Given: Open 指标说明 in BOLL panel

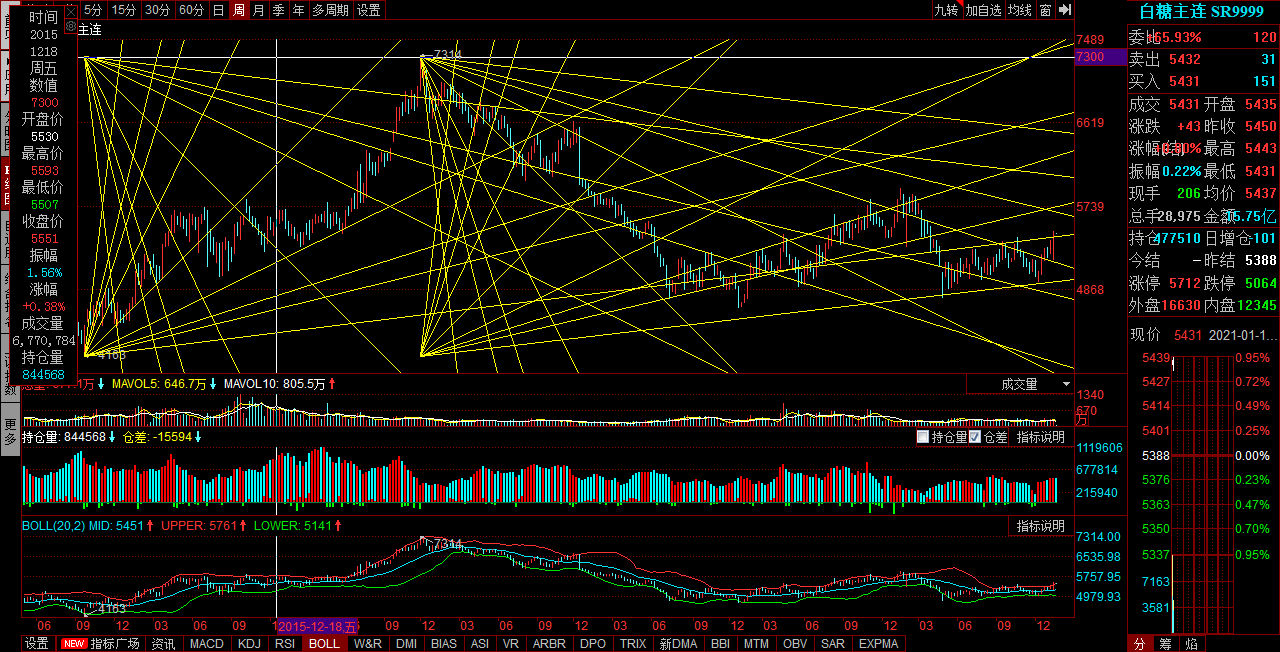Looking at the screenshot, I should tap(1041, 526).
